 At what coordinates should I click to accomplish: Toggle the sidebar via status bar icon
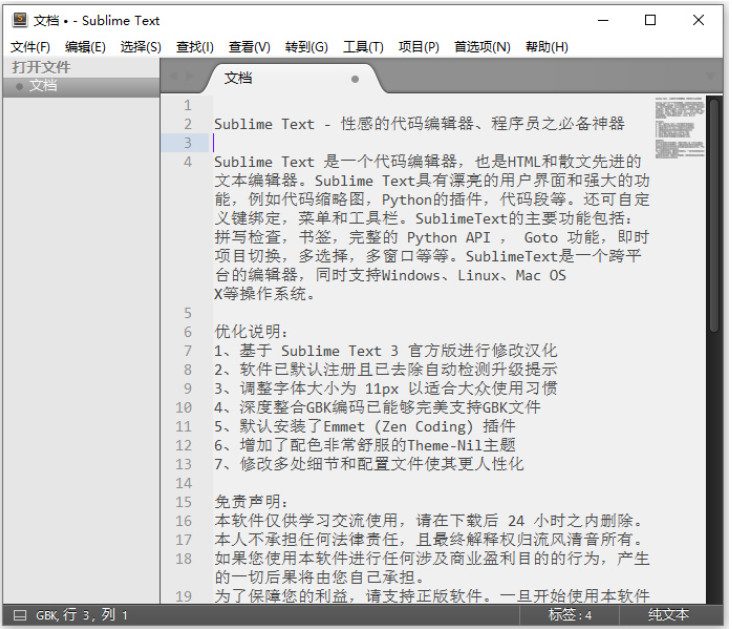tap(20, 615)
